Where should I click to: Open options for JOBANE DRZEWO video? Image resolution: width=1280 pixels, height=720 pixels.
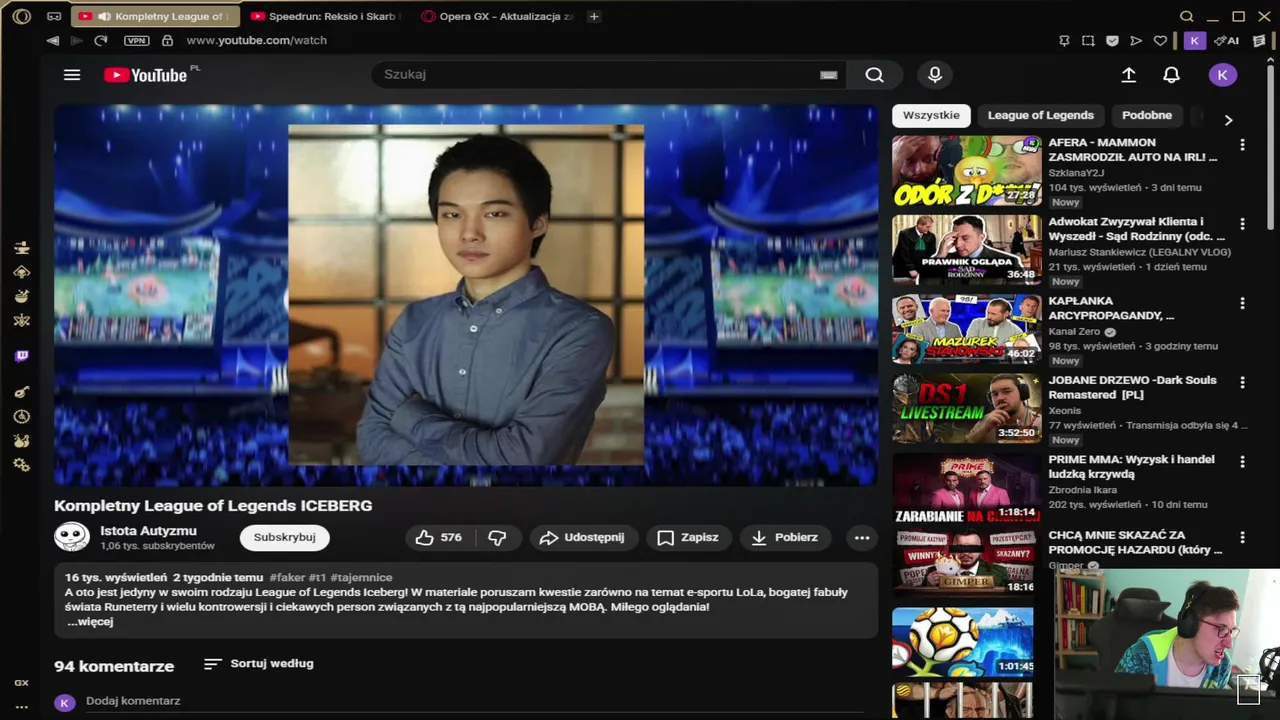coord(1242,382)
